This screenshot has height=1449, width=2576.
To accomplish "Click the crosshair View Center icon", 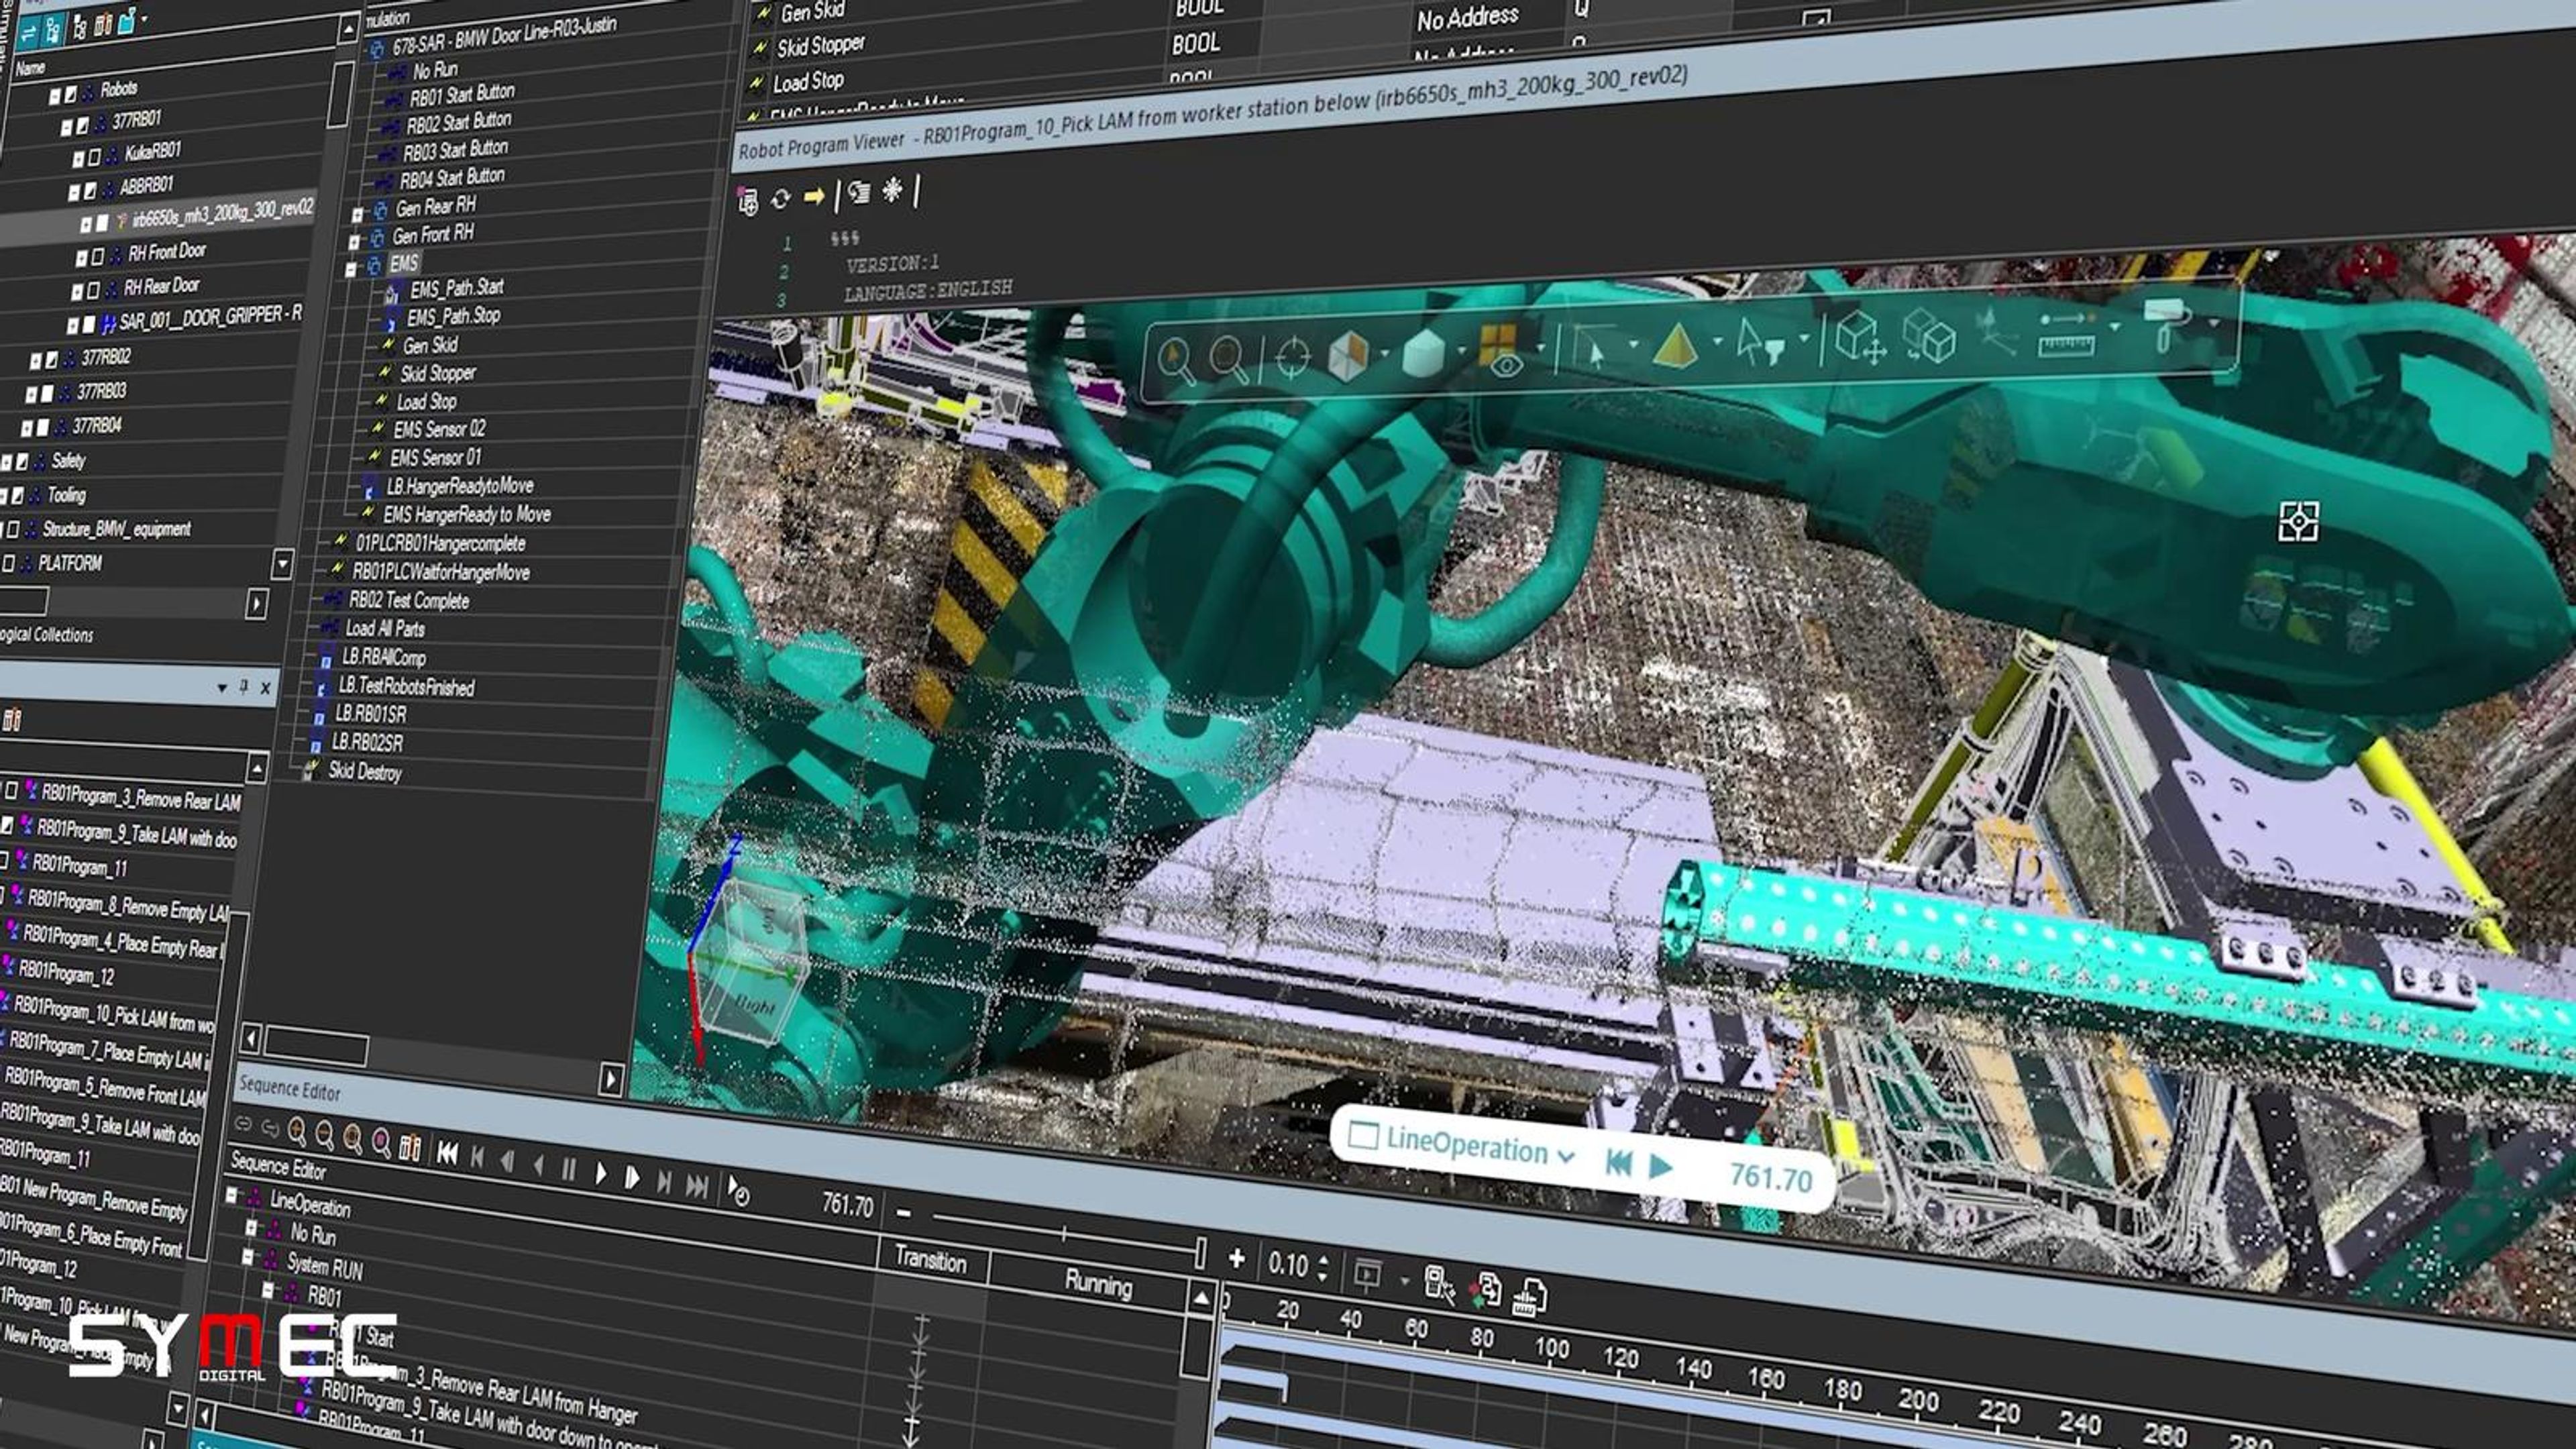I will pyautogui.click(x=1292, y=357).
